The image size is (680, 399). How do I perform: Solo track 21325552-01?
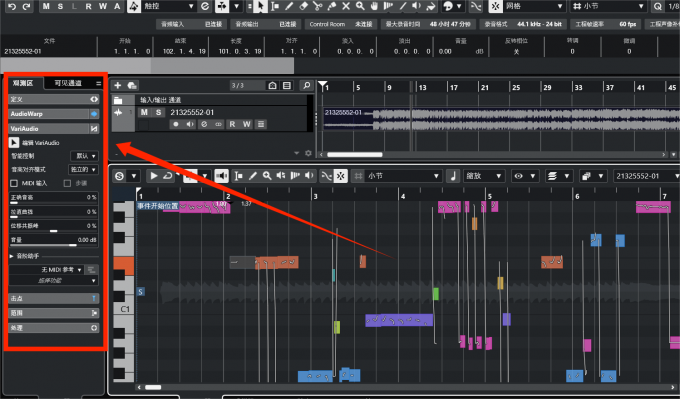[158, 112]
